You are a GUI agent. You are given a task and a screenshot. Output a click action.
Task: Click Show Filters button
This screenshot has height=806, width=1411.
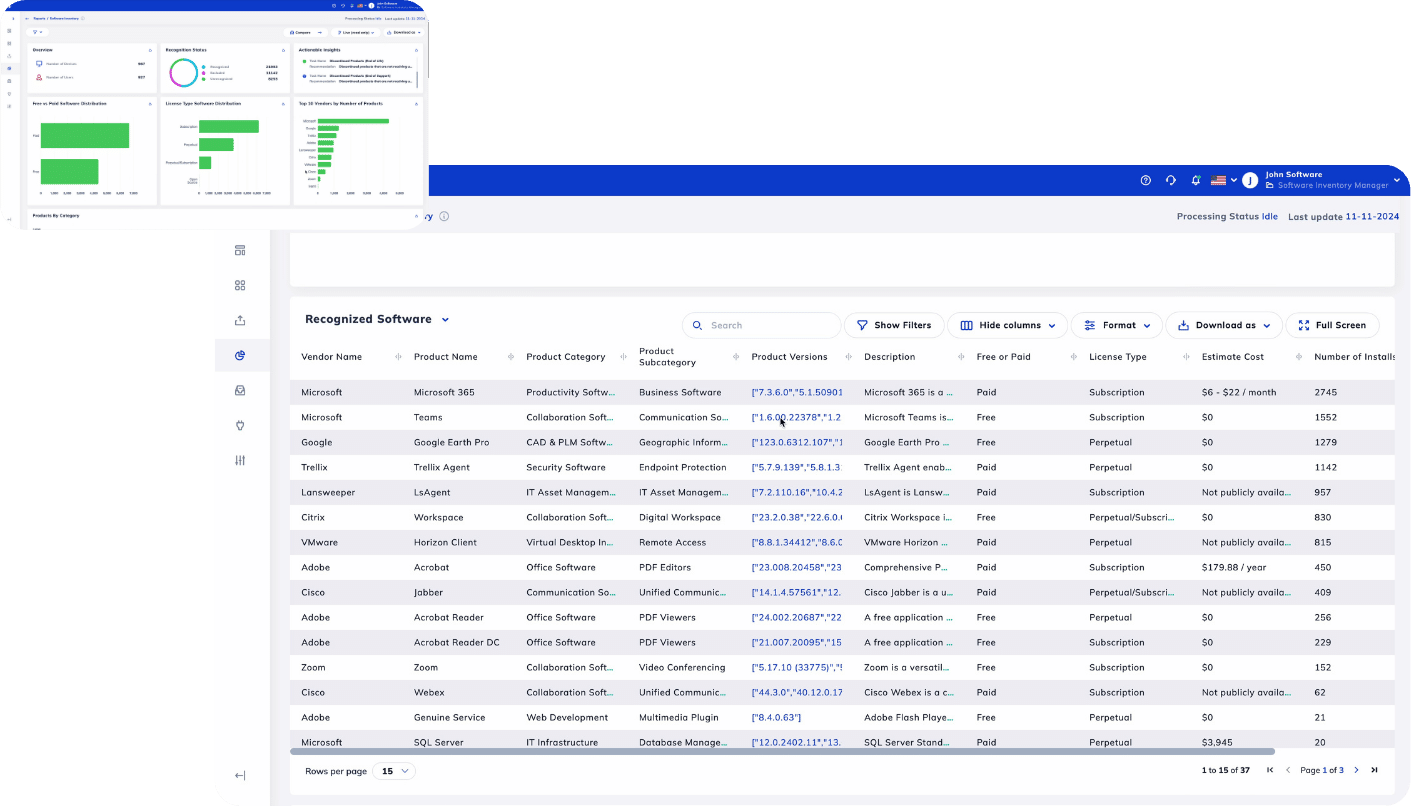[x=894, y=325]
